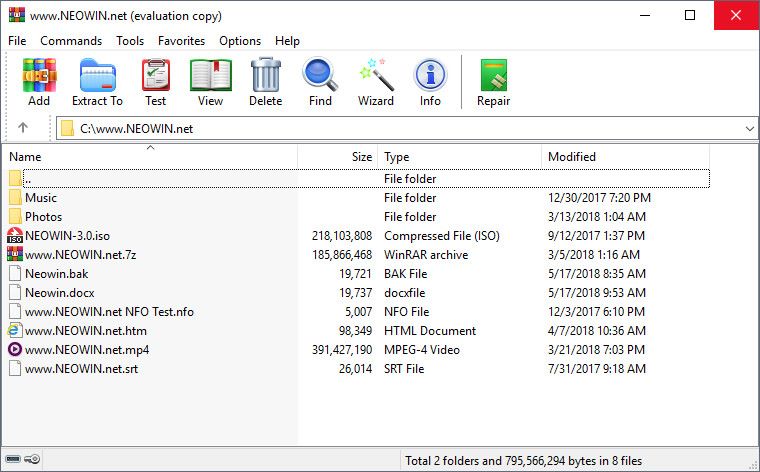Sort files by Size column header
The image size is (760, 472).
(338, 157)
